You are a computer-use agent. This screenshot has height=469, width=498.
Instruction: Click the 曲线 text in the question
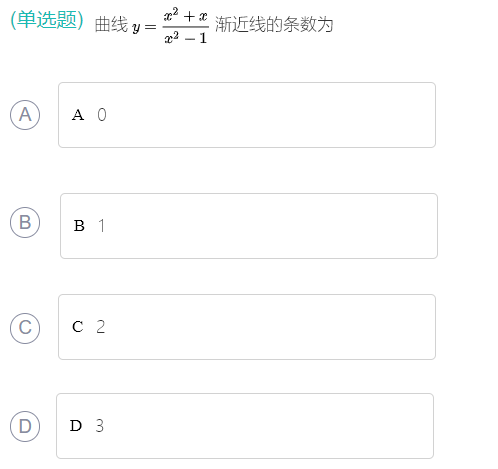111,25
